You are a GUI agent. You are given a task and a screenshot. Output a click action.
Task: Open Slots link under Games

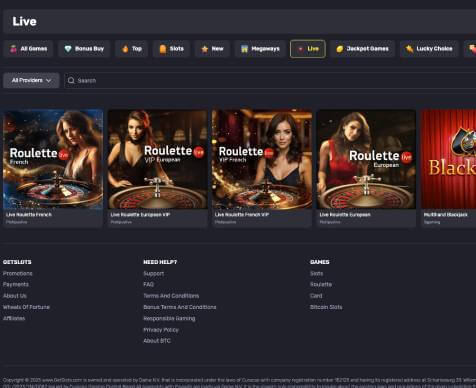(316, 273)
